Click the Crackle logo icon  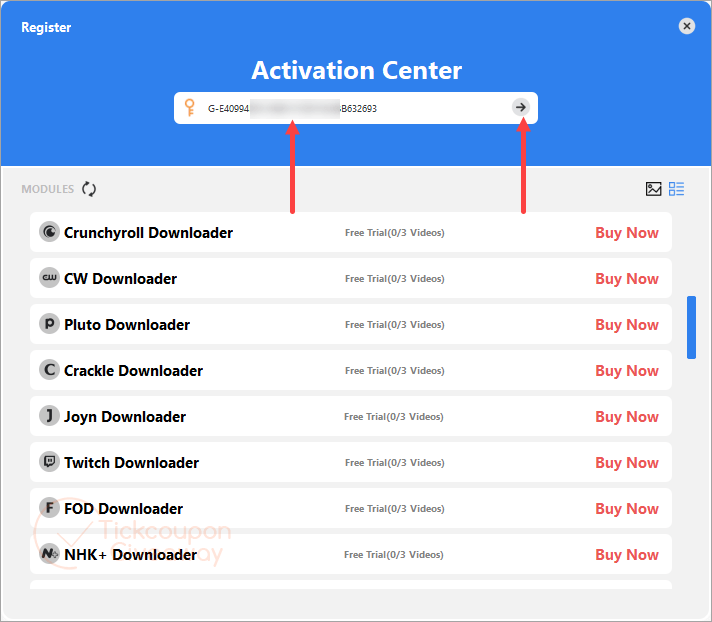coord(49,370)
